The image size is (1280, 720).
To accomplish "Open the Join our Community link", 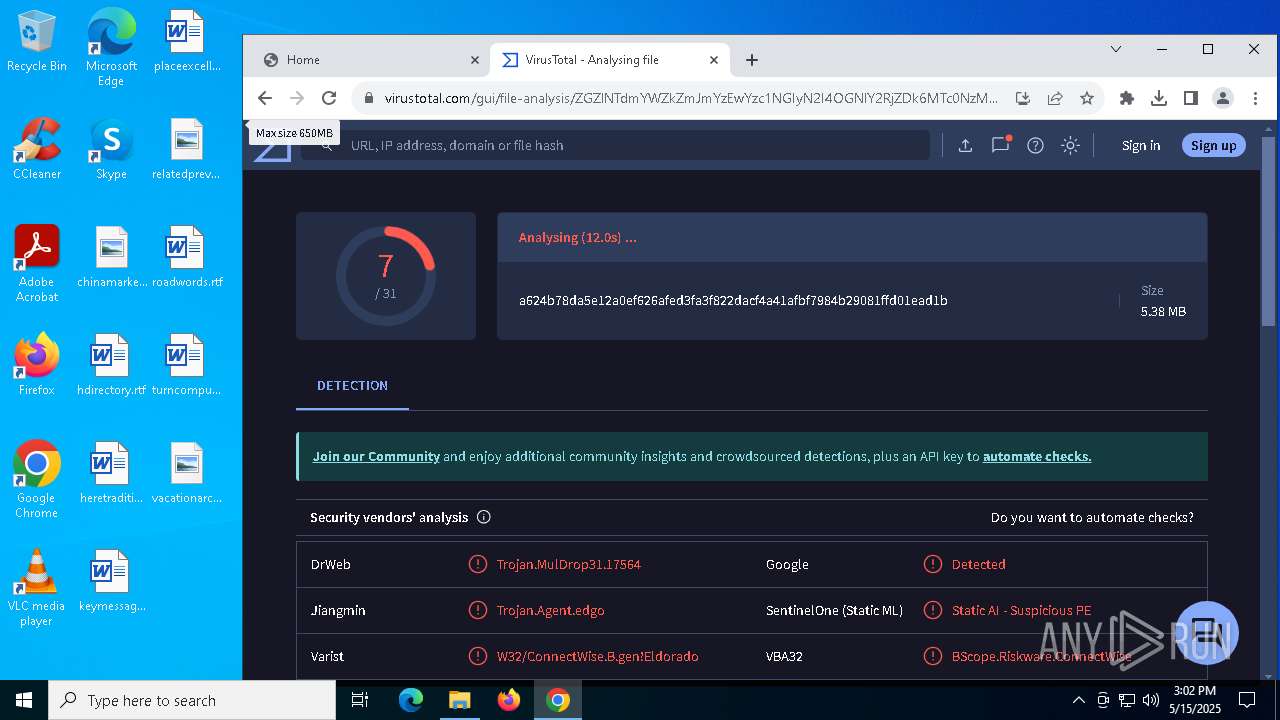I will pos(376,456).
